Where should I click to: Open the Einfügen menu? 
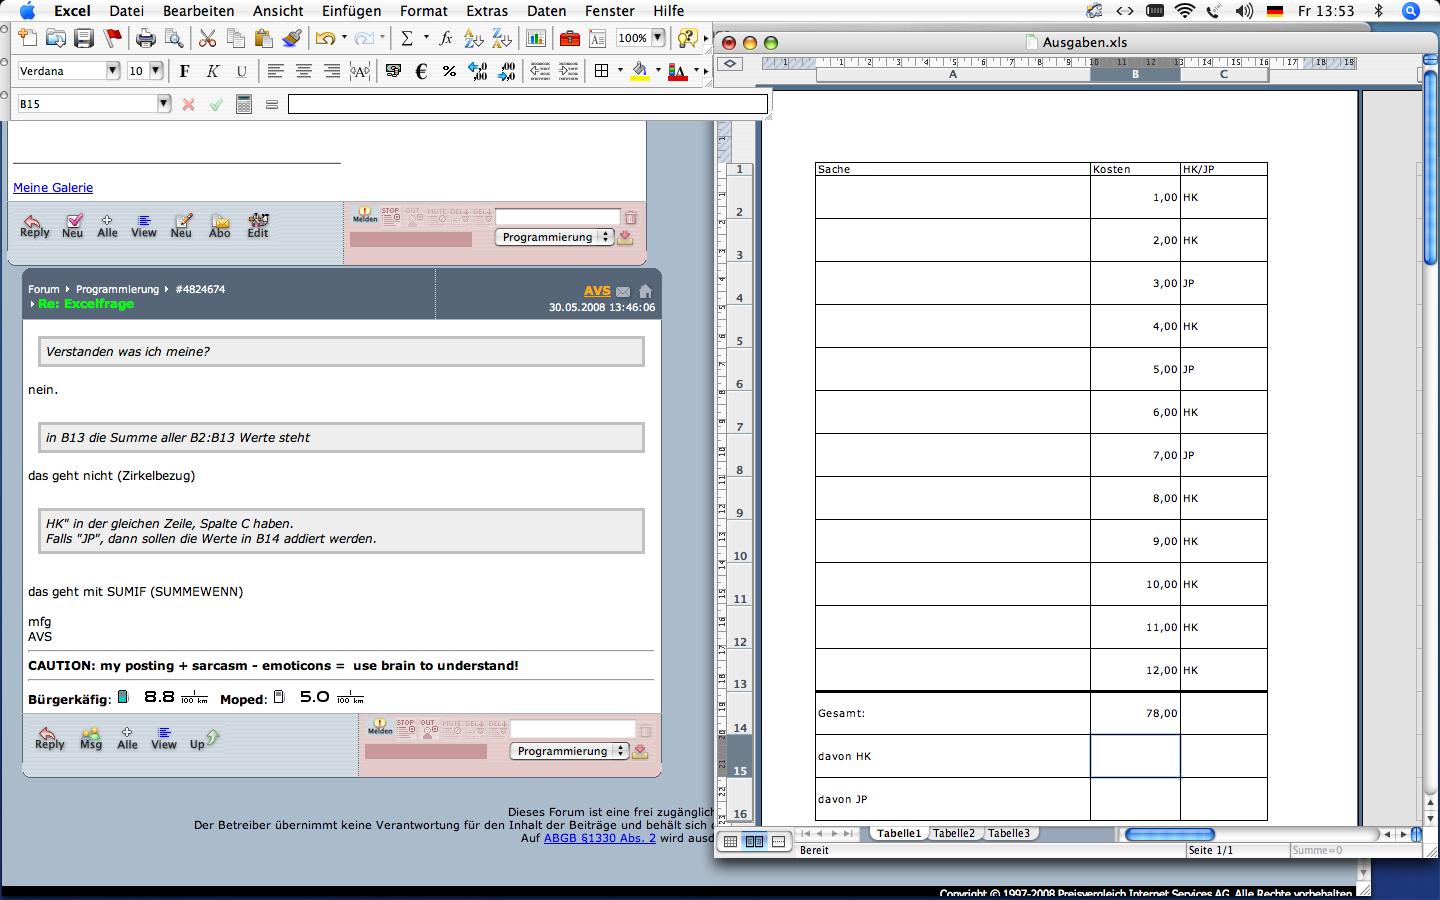(x=351, y=11)
